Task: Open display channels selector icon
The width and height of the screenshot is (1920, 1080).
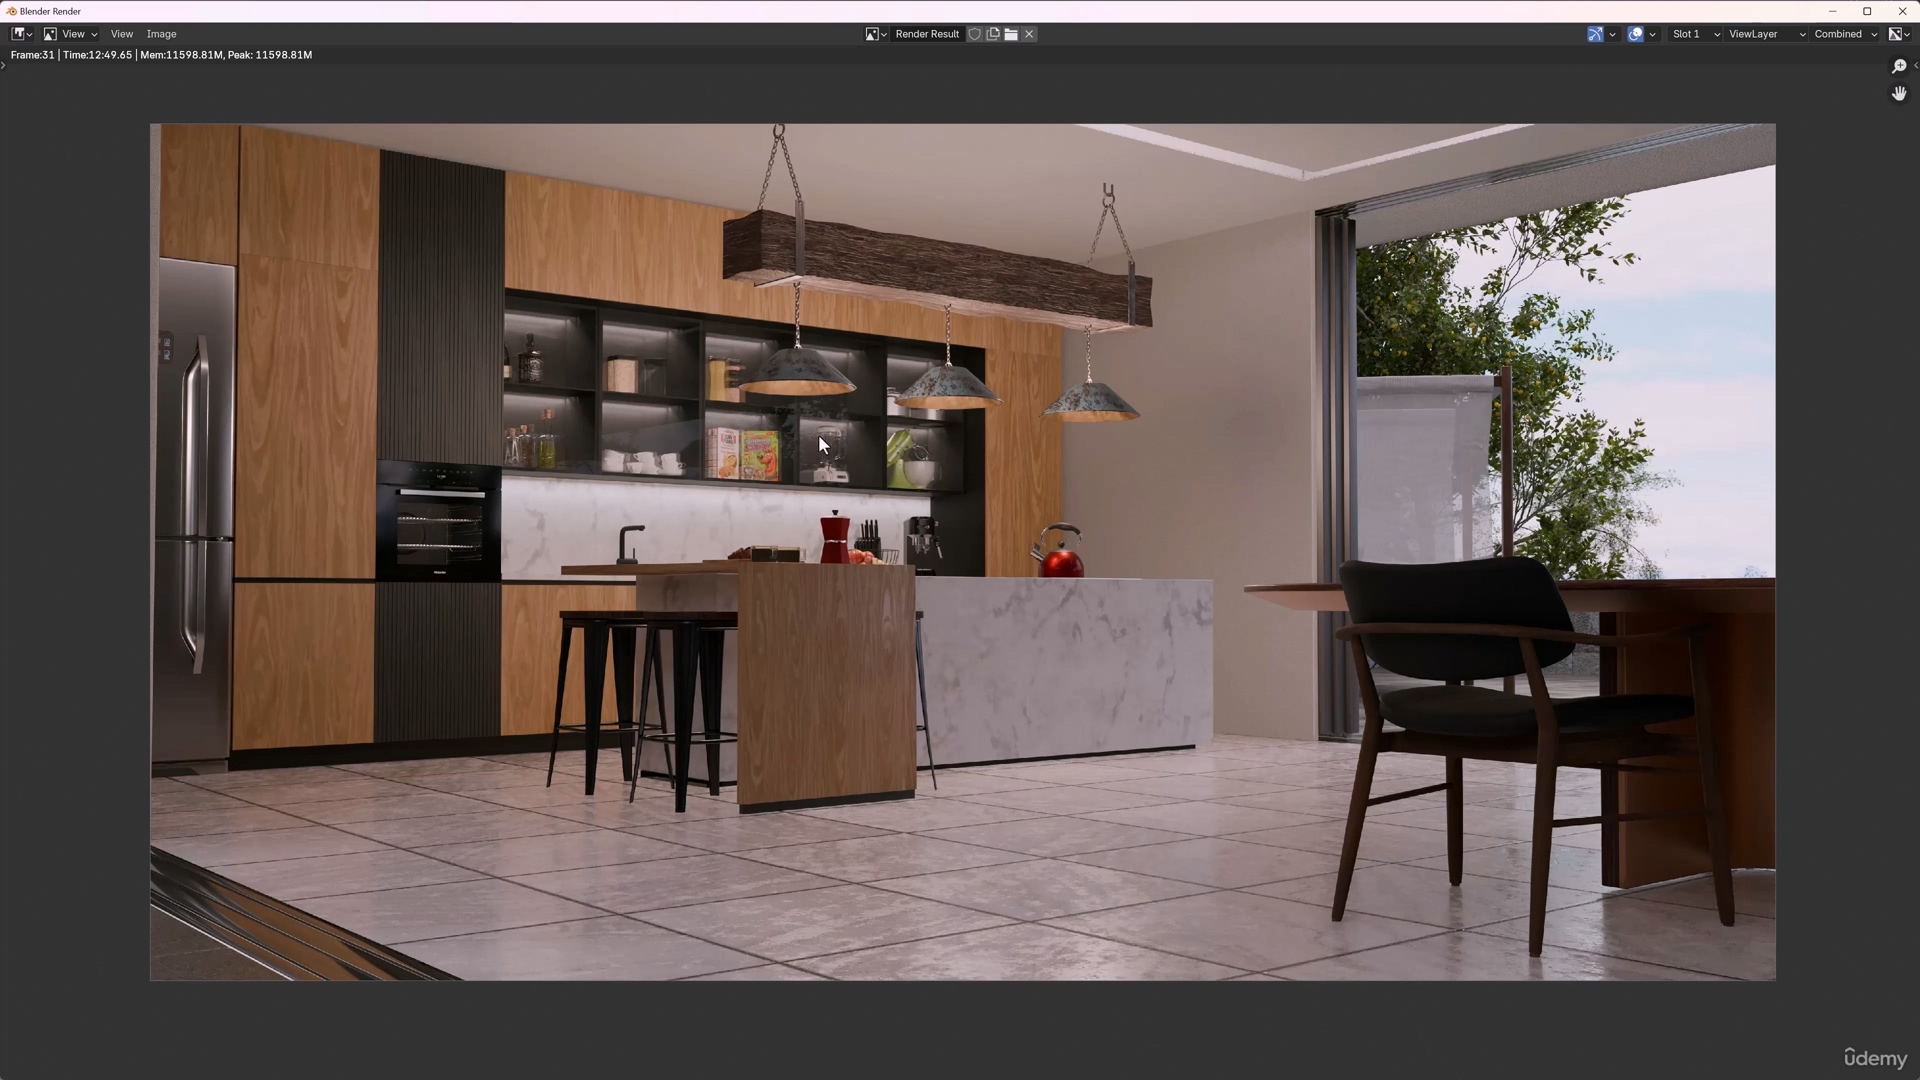Action: click(1897, 34)
